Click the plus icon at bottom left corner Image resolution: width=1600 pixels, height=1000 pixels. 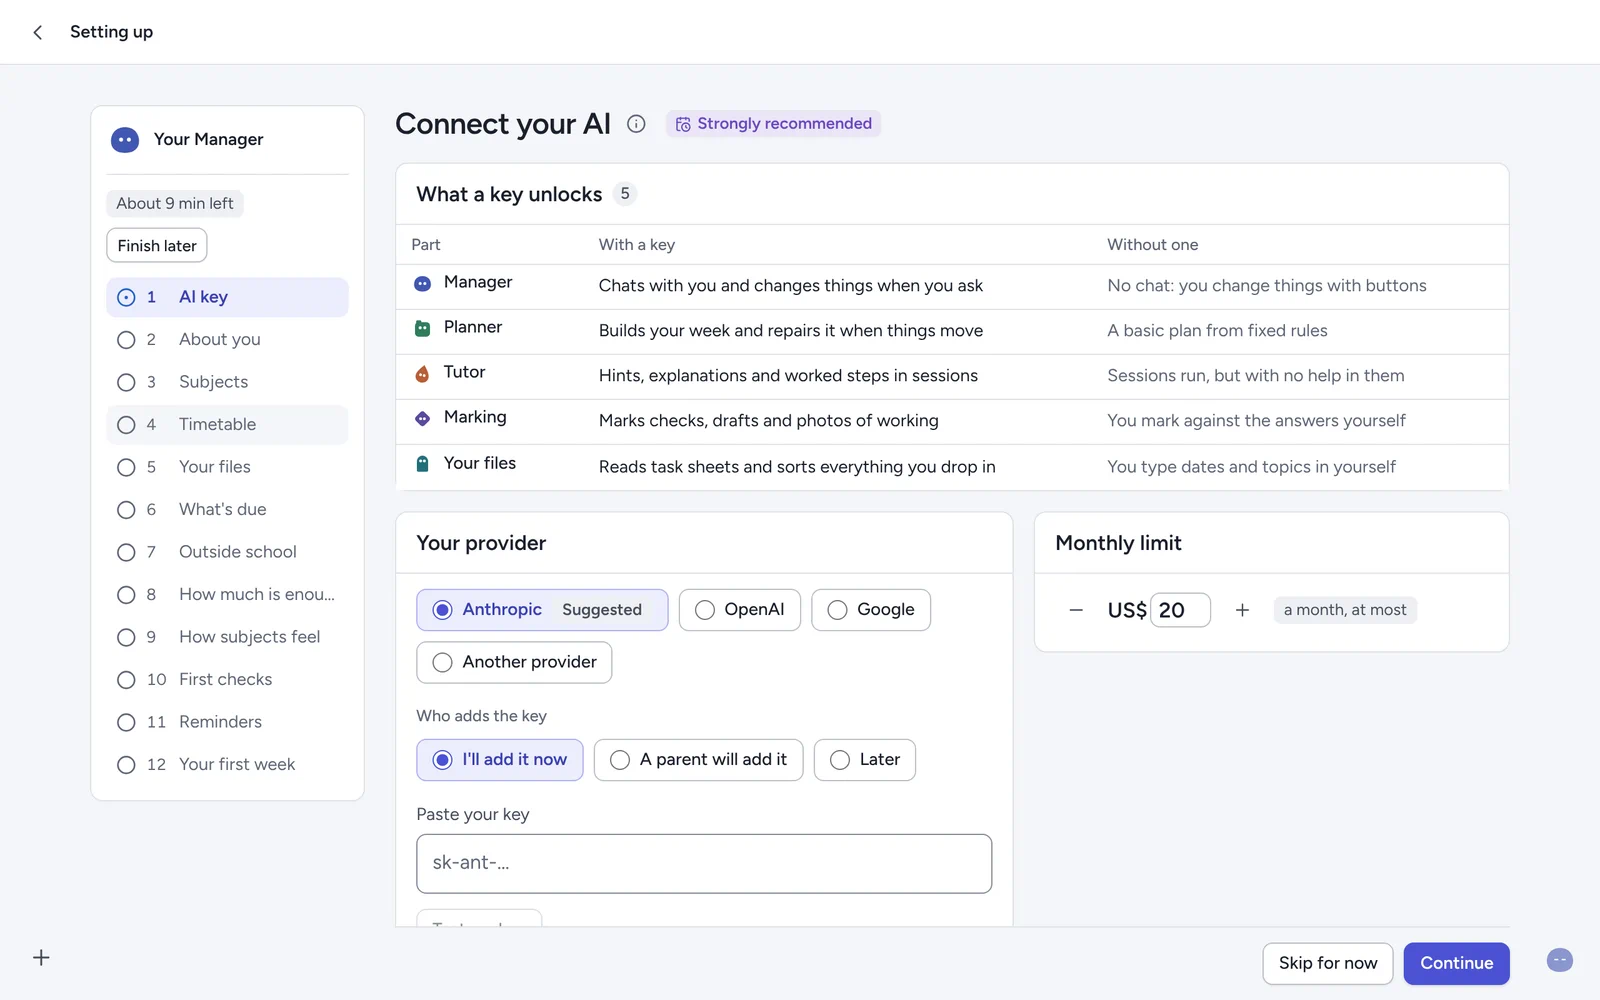click(x=41, y=958)
